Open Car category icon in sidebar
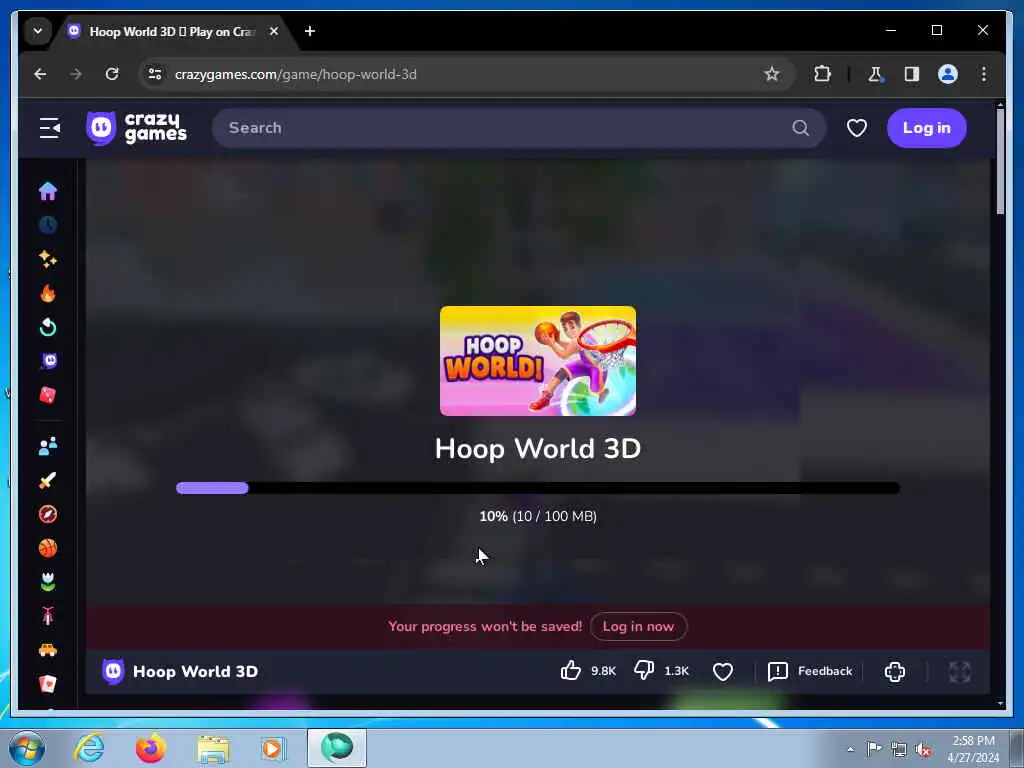The width and height of the screenshot is (1024, 768). point(48,650)
